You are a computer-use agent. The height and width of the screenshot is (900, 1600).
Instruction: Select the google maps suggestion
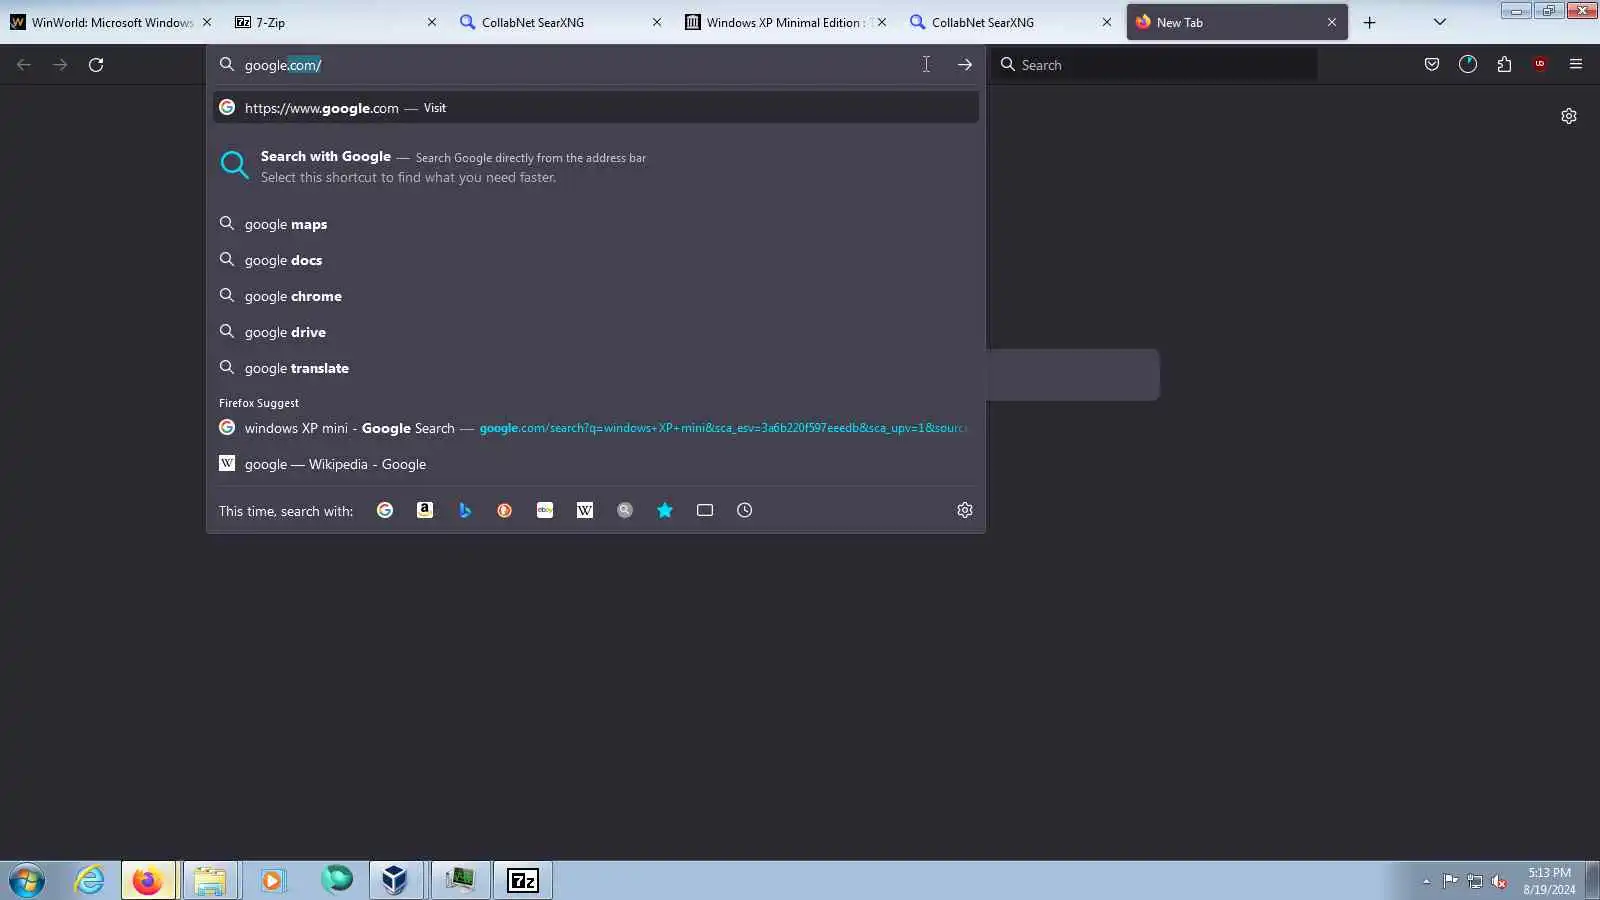(x=595, y=224)
